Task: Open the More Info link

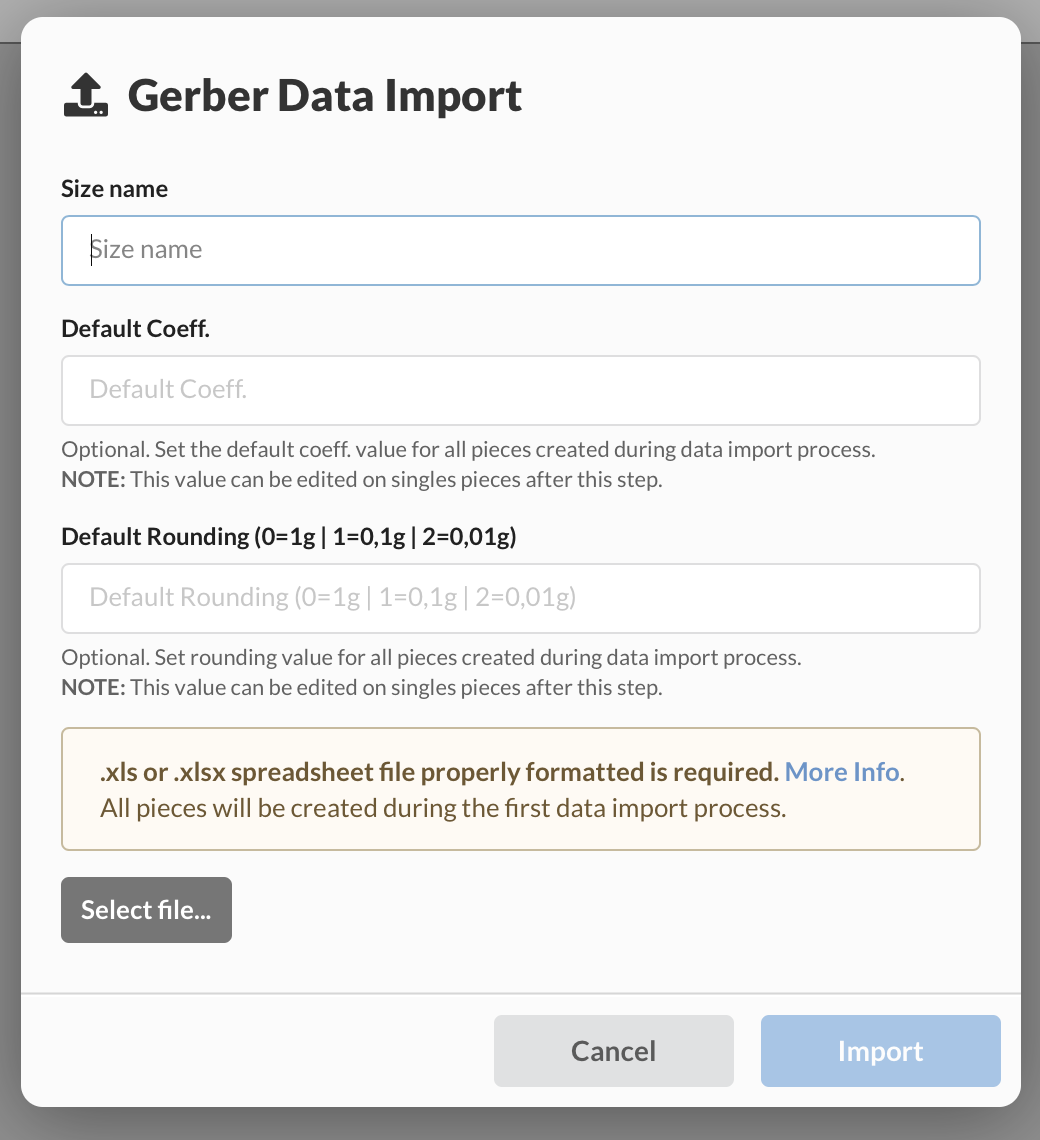Action: 842,772
